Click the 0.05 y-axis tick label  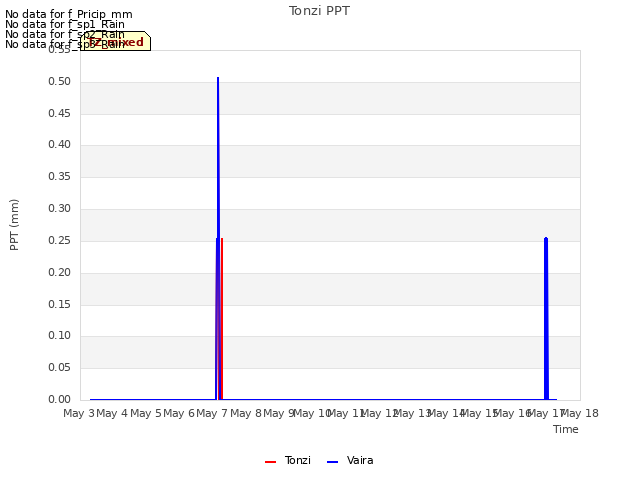click(x=60, y=368)
